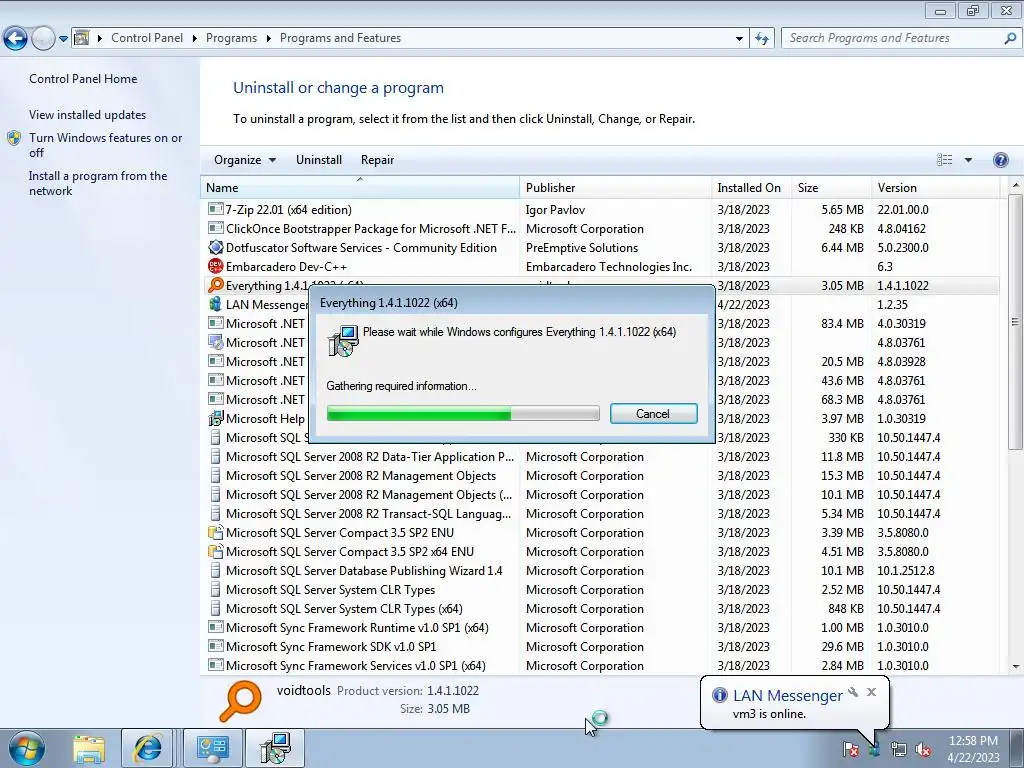
Task: Click the installer icon in Everything dialog
Action: click(344, 341)
